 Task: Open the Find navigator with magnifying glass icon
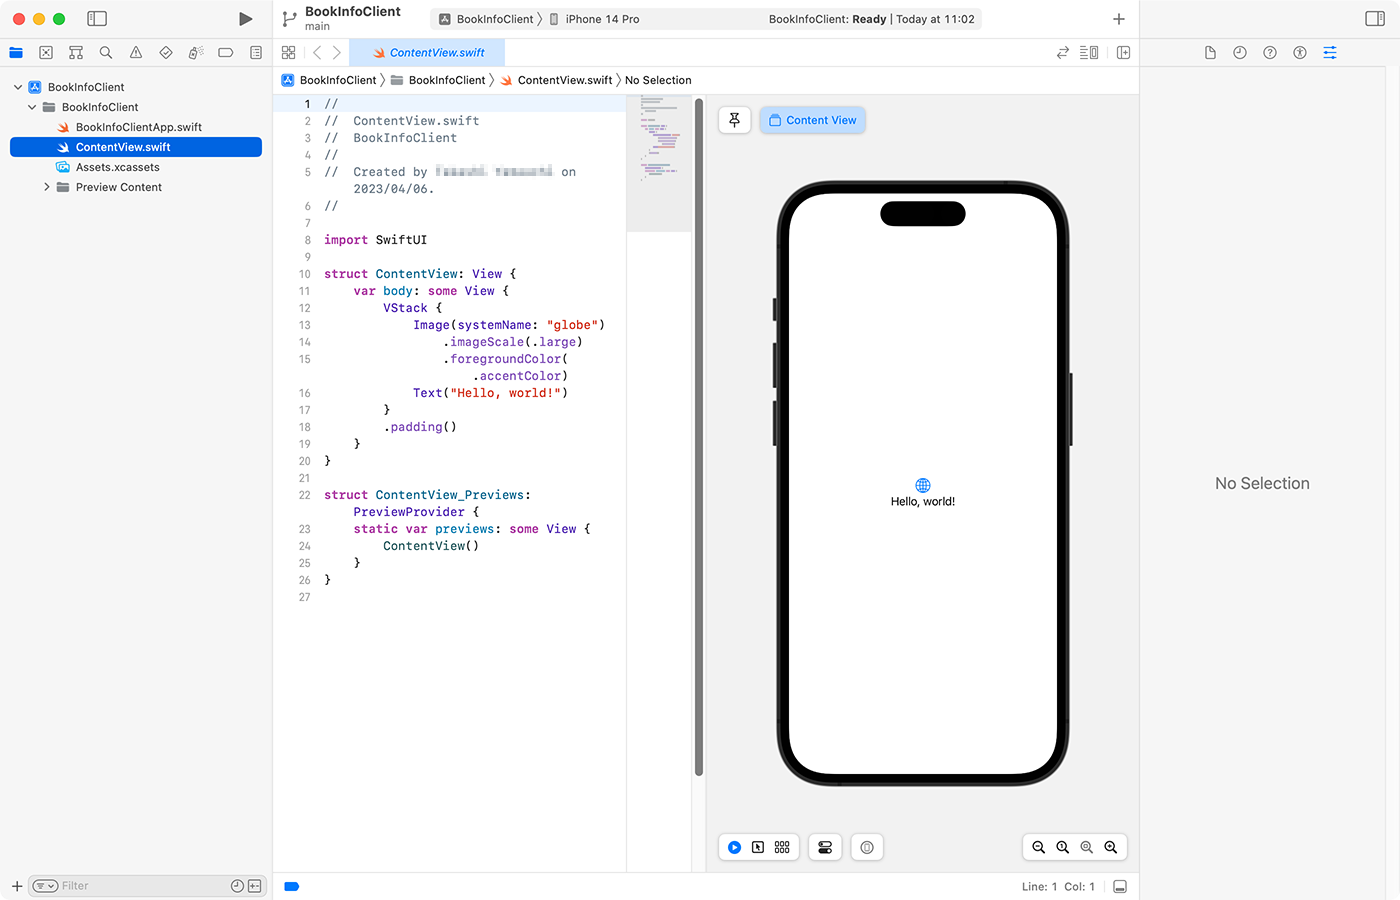click(x=106, y=52)
